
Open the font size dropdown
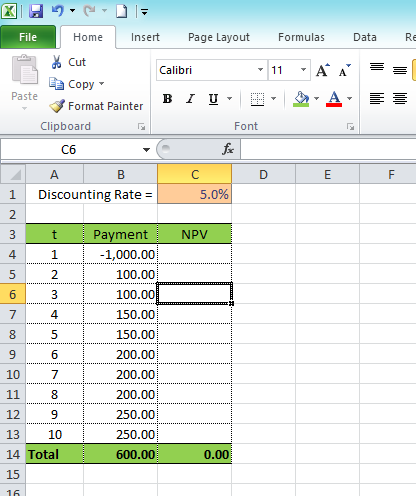pyautogui.click(x=303, y=70)
